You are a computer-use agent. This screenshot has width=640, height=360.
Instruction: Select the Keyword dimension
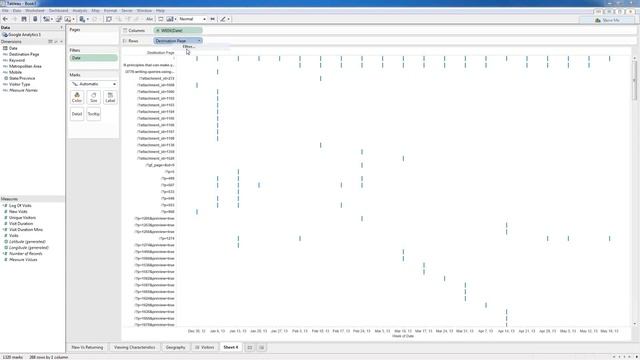point(17,60)
